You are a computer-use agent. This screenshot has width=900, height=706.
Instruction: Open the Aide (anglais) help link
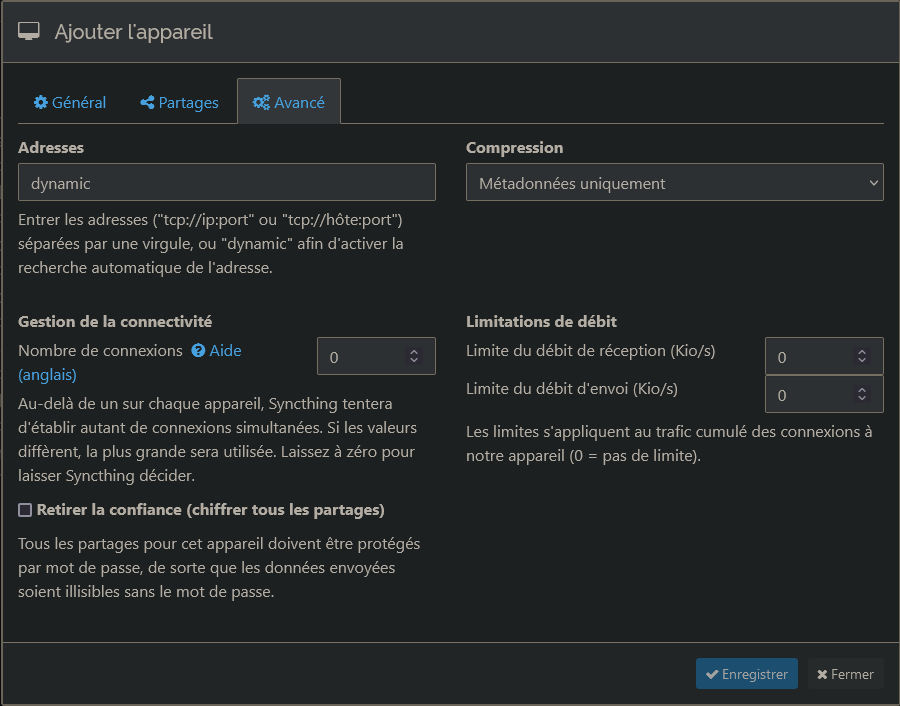tap(224, 351)
